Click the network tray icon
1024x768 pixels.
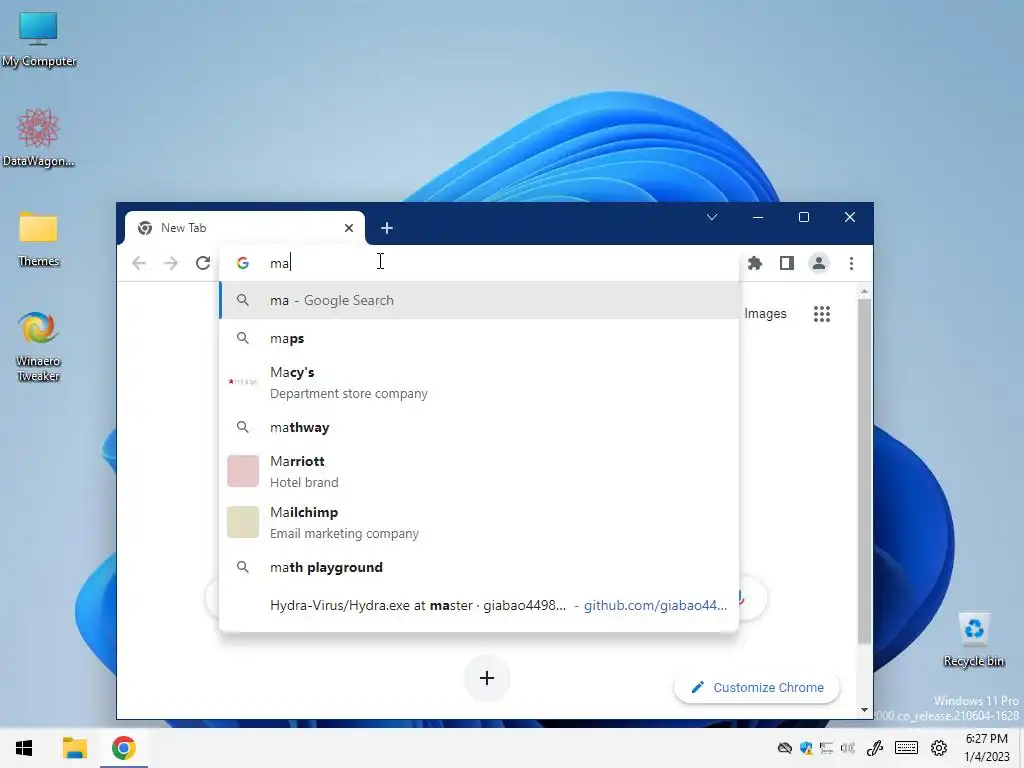pyautogui.click(x=827, y=748)
